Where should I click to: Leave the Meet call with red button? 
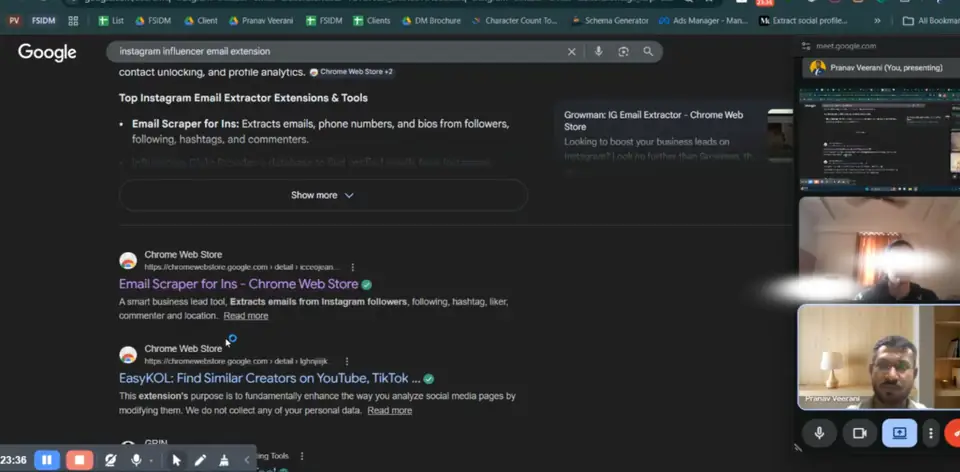click(953, 433)
